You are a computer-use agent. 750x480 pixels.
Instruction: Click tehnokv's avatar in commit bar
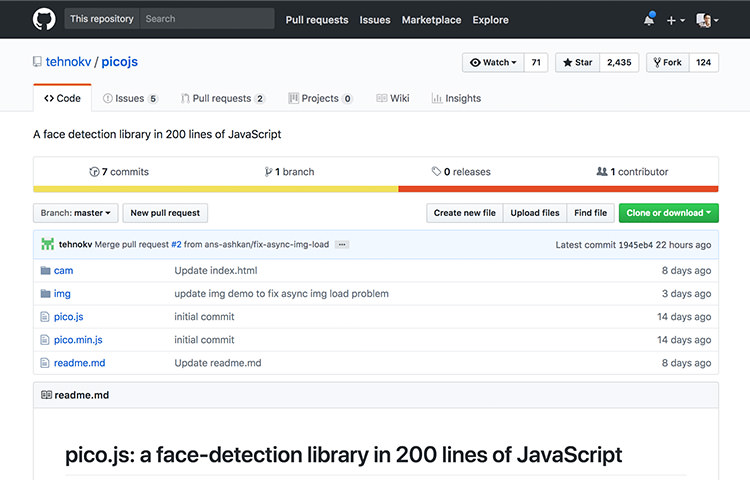(x=47, y=244)
